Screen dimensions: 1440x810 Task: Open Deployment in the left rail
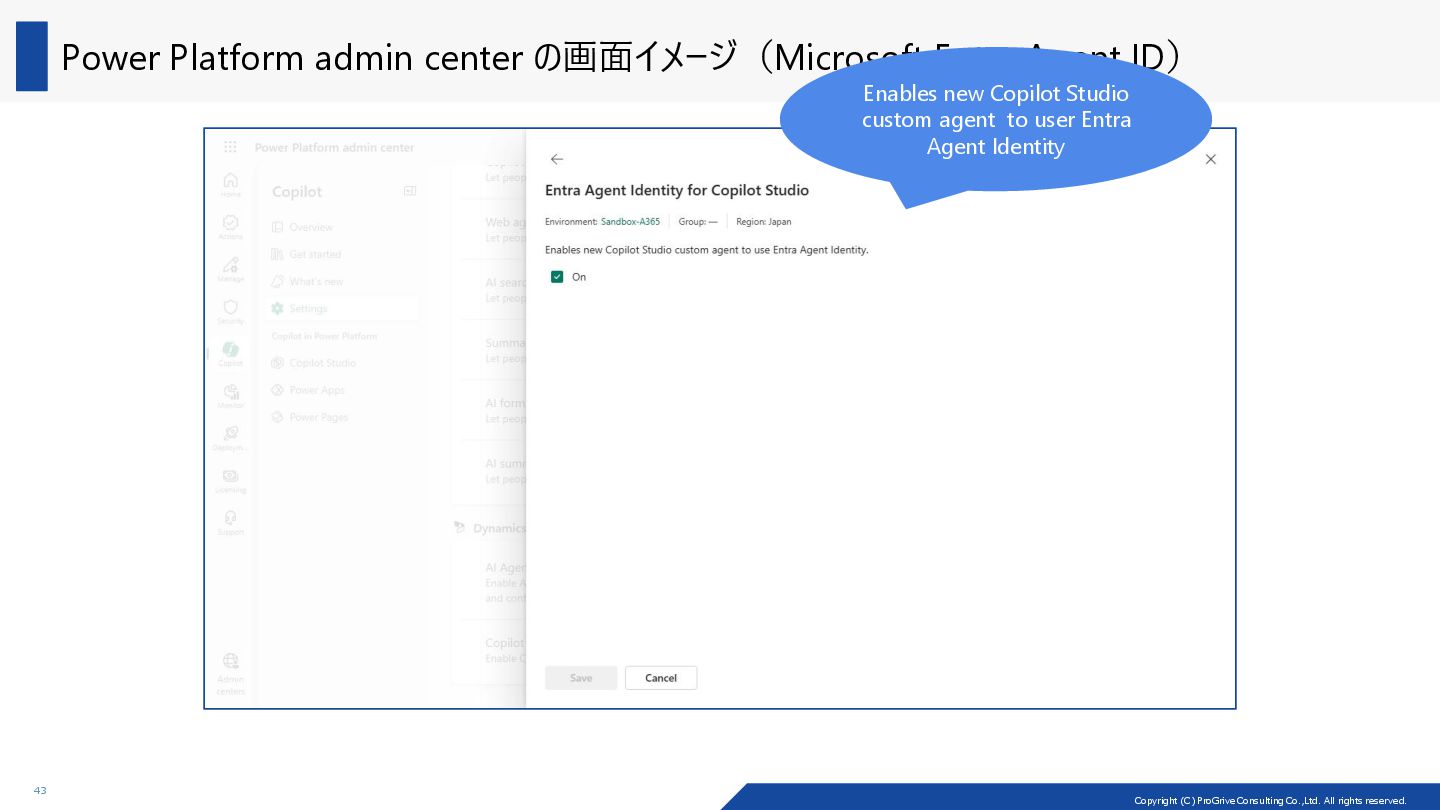(x=230, y=437)
